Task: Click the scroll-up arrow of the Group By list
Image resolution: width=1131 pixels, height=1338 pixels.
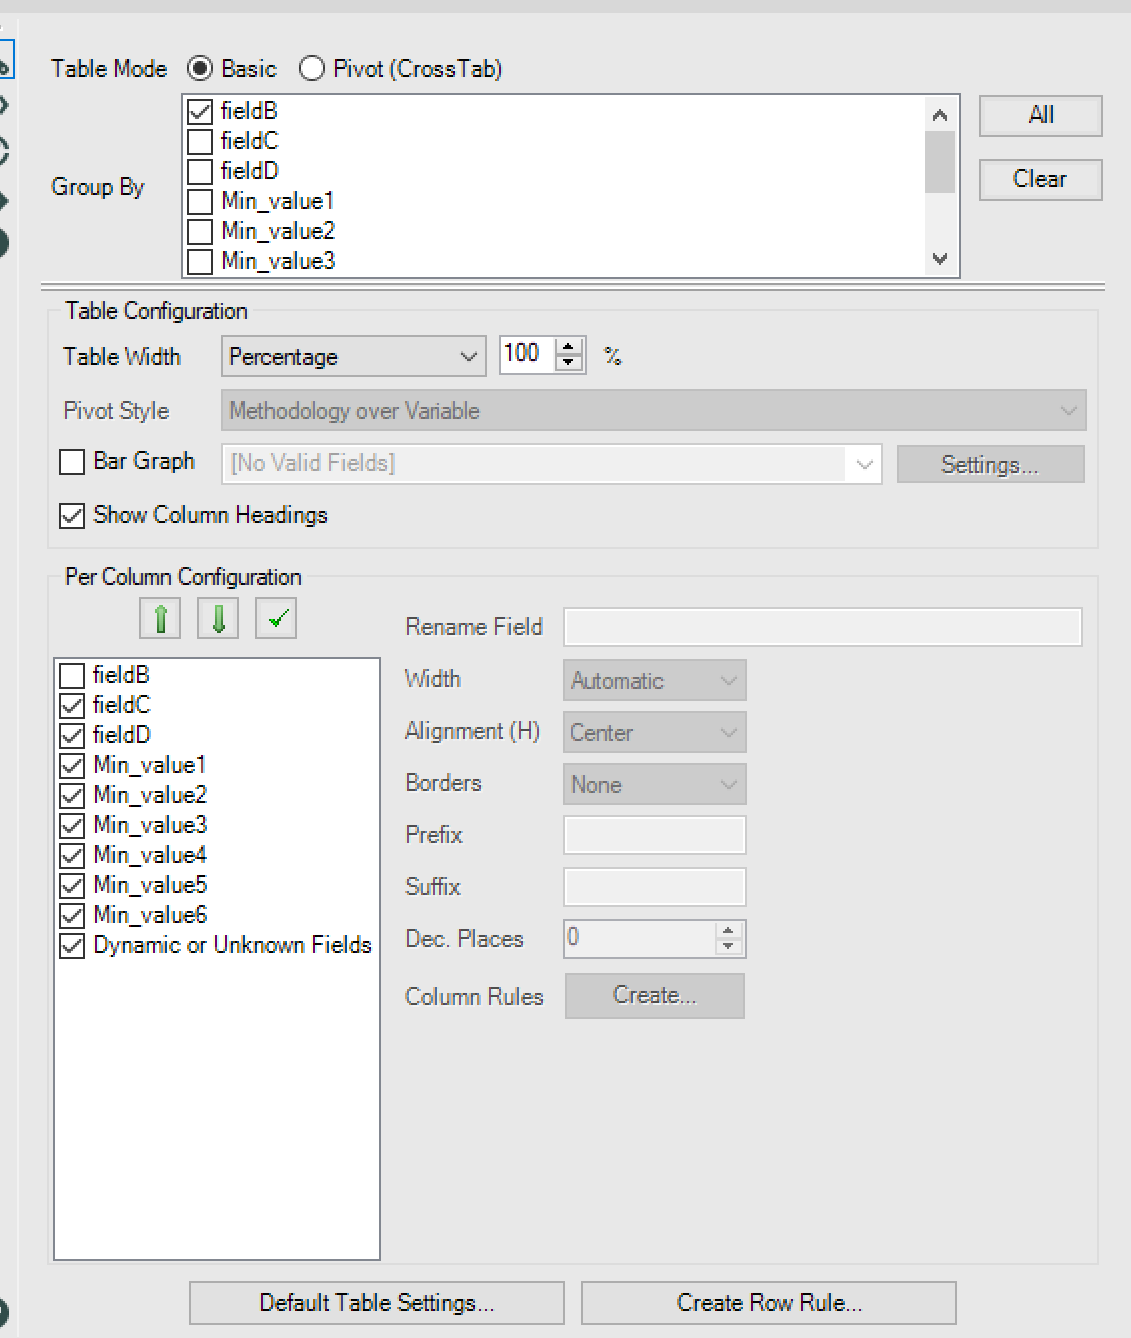Action: [940, 114]
